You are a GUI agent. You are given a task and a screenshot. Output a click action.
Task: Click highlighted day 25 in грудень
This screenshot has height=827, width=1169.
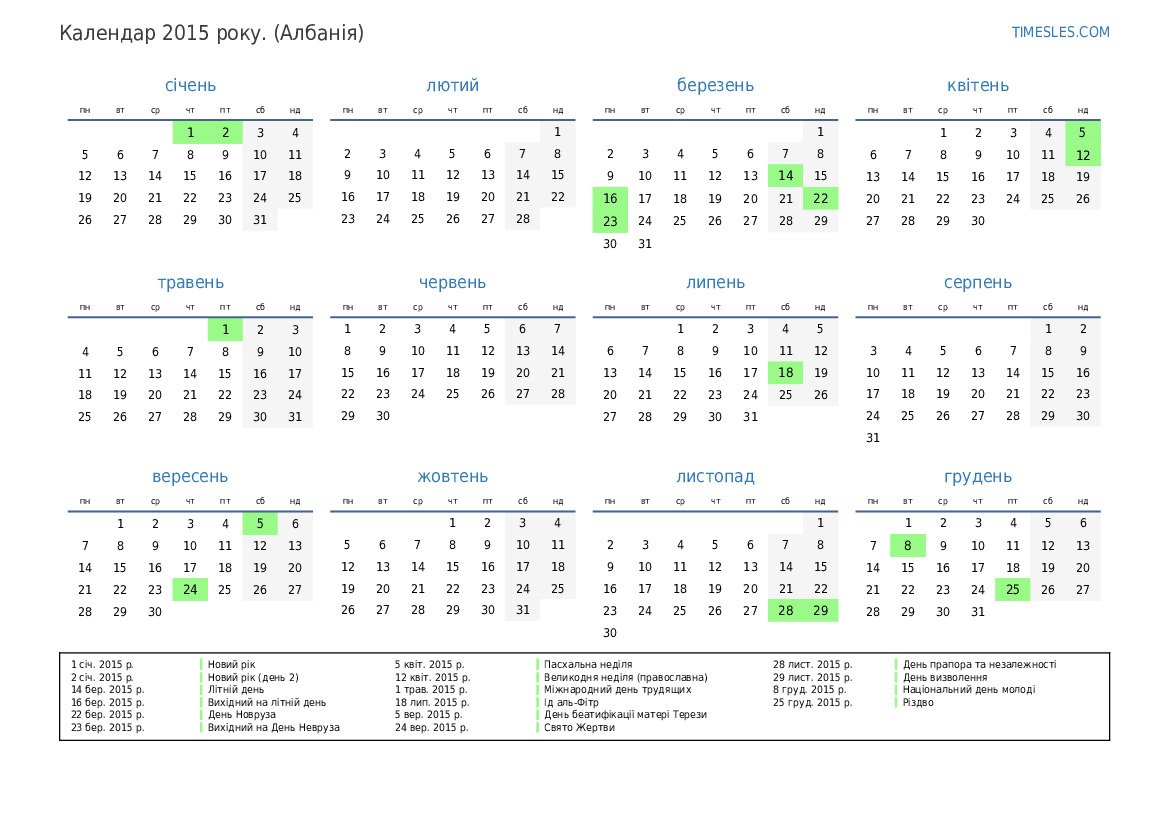(x=1013, y=590)
